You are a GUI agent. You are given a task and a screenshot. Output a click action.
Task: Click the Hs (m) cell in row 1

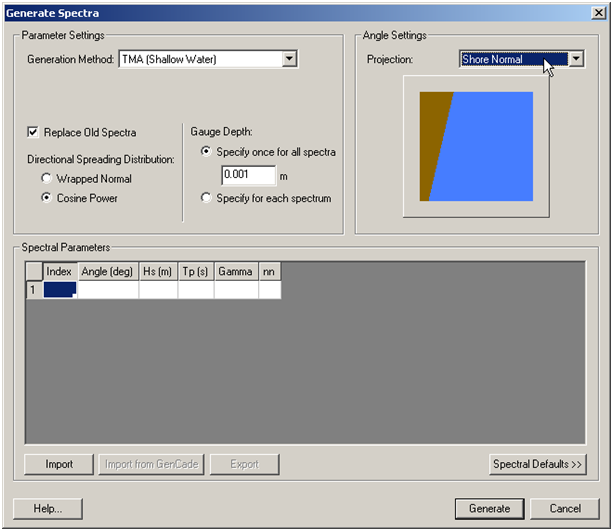coord(158,290)
